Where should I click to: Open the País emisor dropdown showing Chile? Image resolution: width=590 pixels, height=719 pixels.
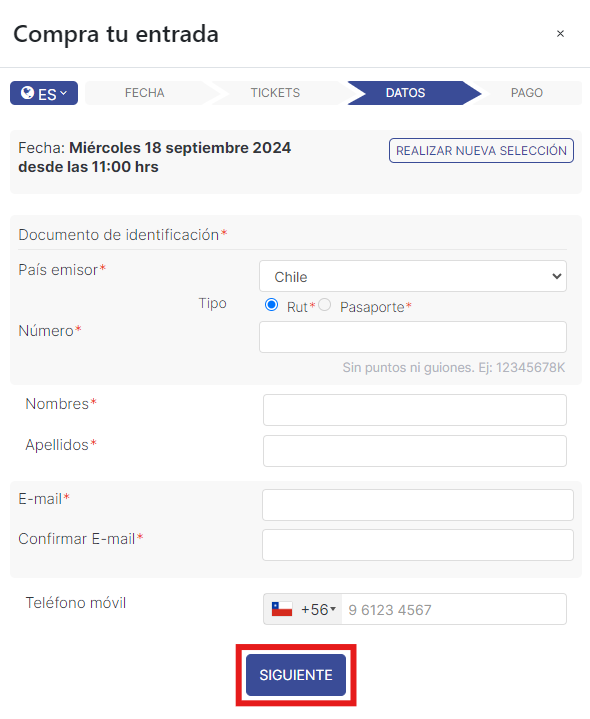click(x=413, y=277)
